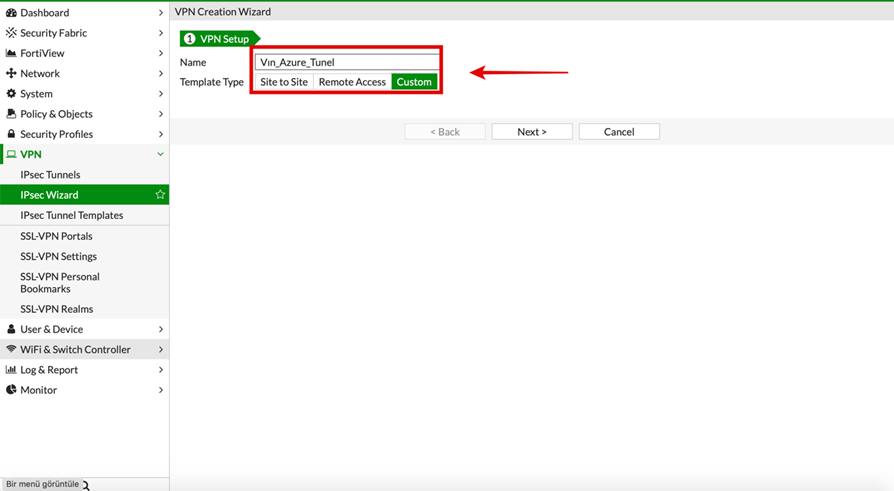Image resolution: width=894 pixels, height=491 pixels.
Task: Click the Log & Report bar chart icon
Action: coord(11,370)
